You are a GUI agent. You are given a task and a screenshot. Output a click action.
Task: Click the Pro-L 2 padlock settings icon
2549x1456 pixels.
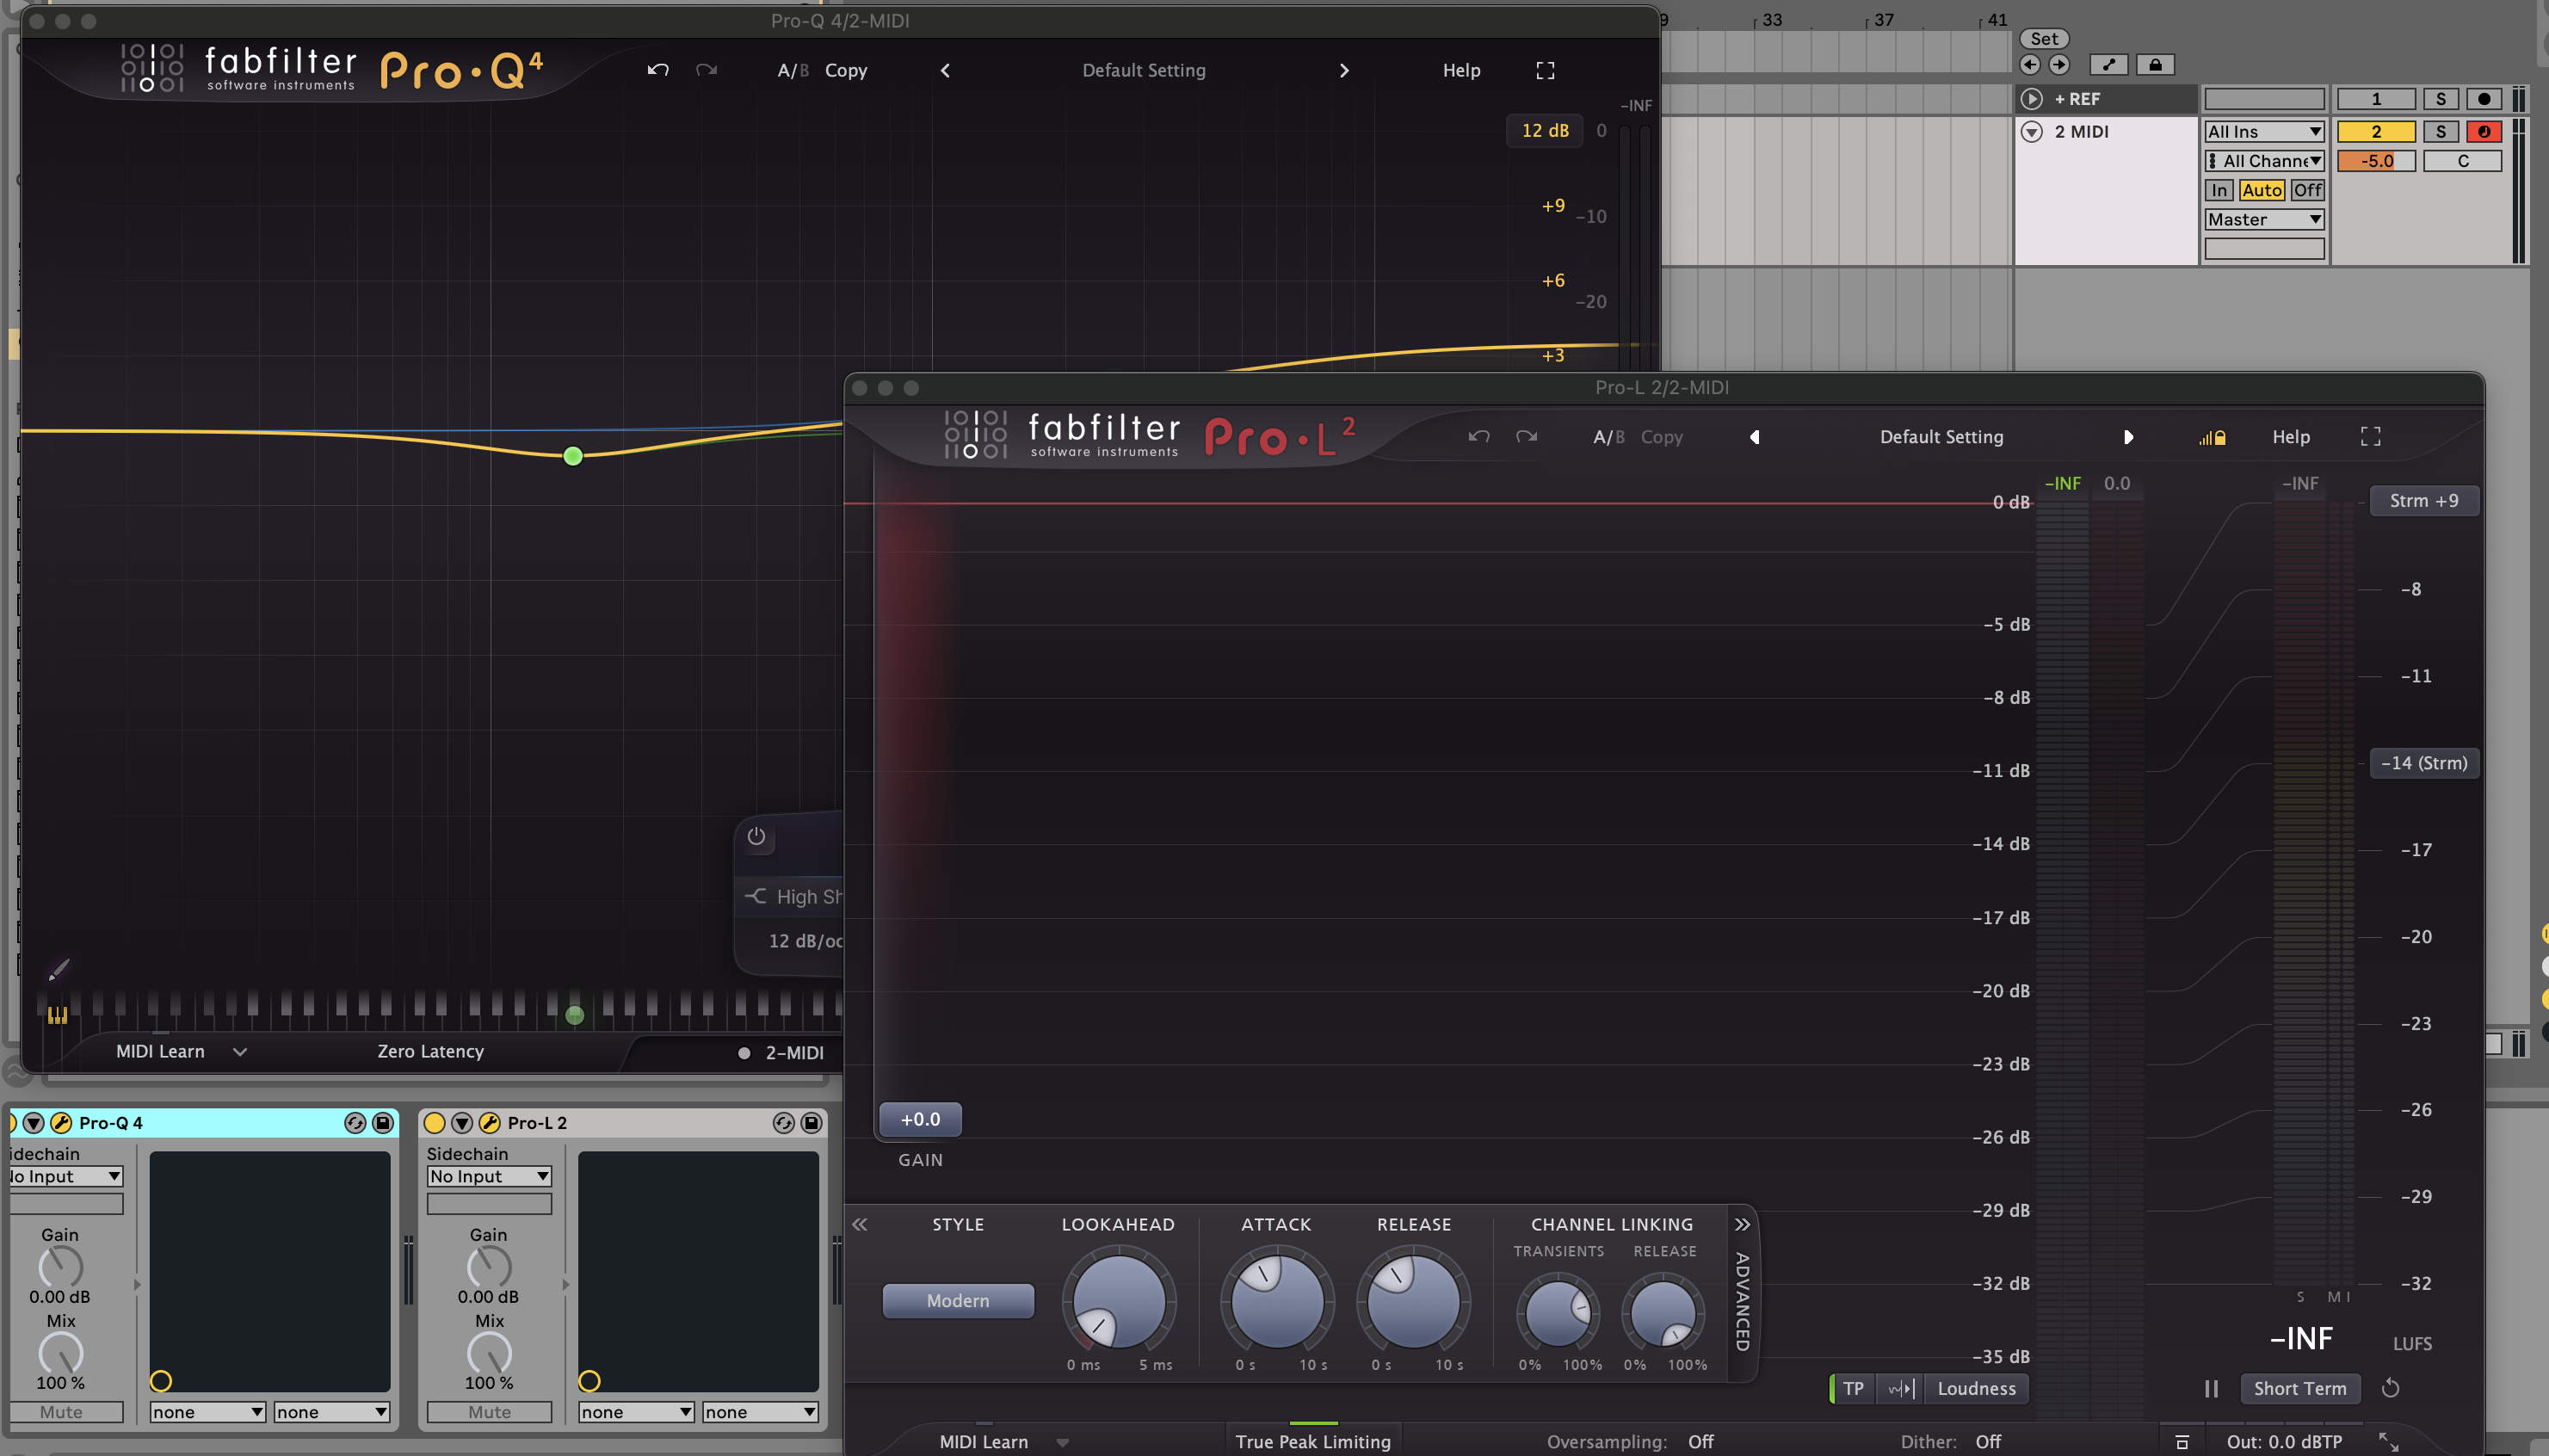[2212, 437]
